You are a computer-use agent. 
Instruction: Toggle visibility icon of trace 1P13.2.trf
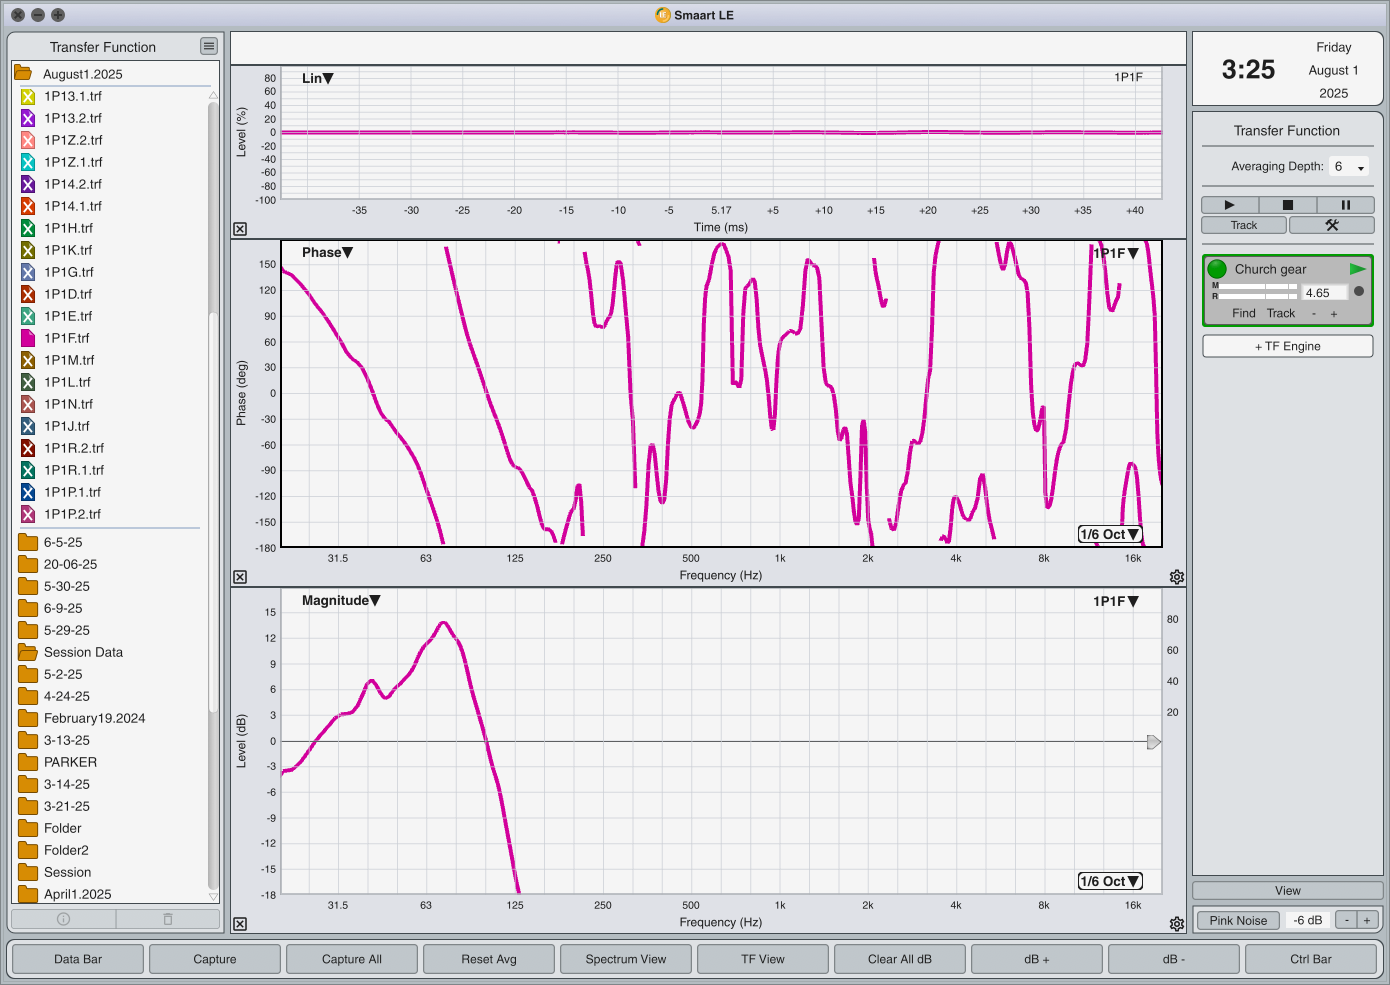[x=28, y=118]
